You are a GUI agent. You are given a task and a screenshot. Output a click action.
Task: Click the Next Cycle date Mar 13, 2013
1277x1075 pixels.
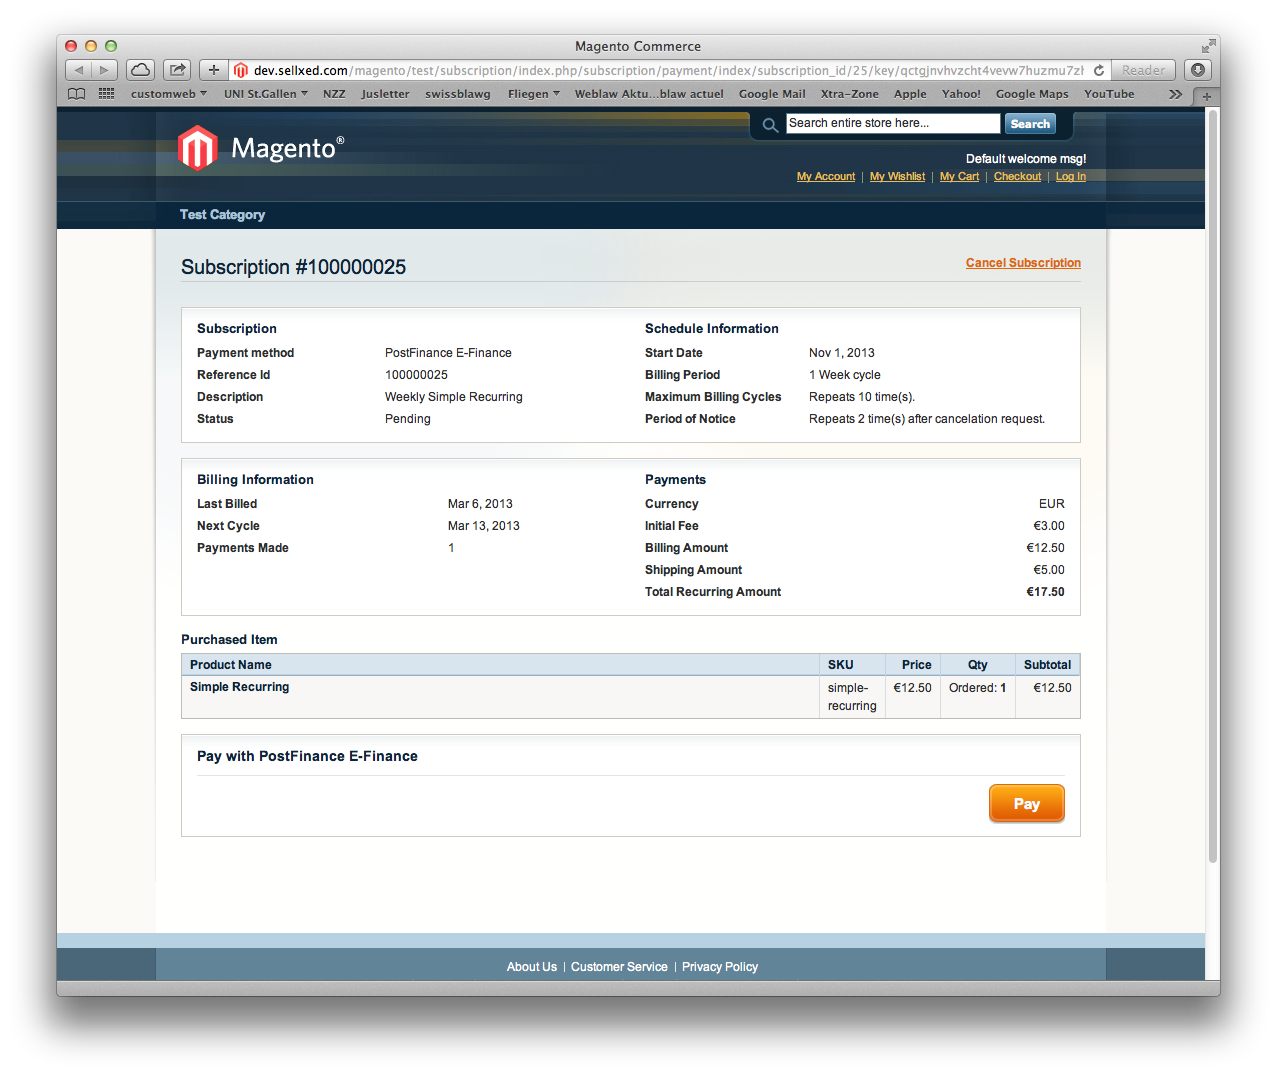tap(484, 526)
